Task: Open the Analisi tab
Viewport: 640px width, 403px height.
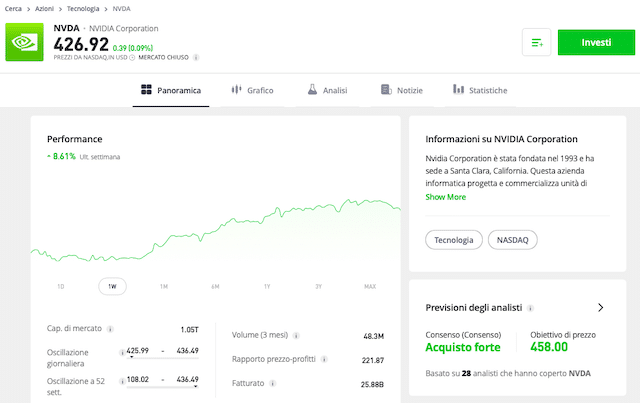Action: click(327, 90)
